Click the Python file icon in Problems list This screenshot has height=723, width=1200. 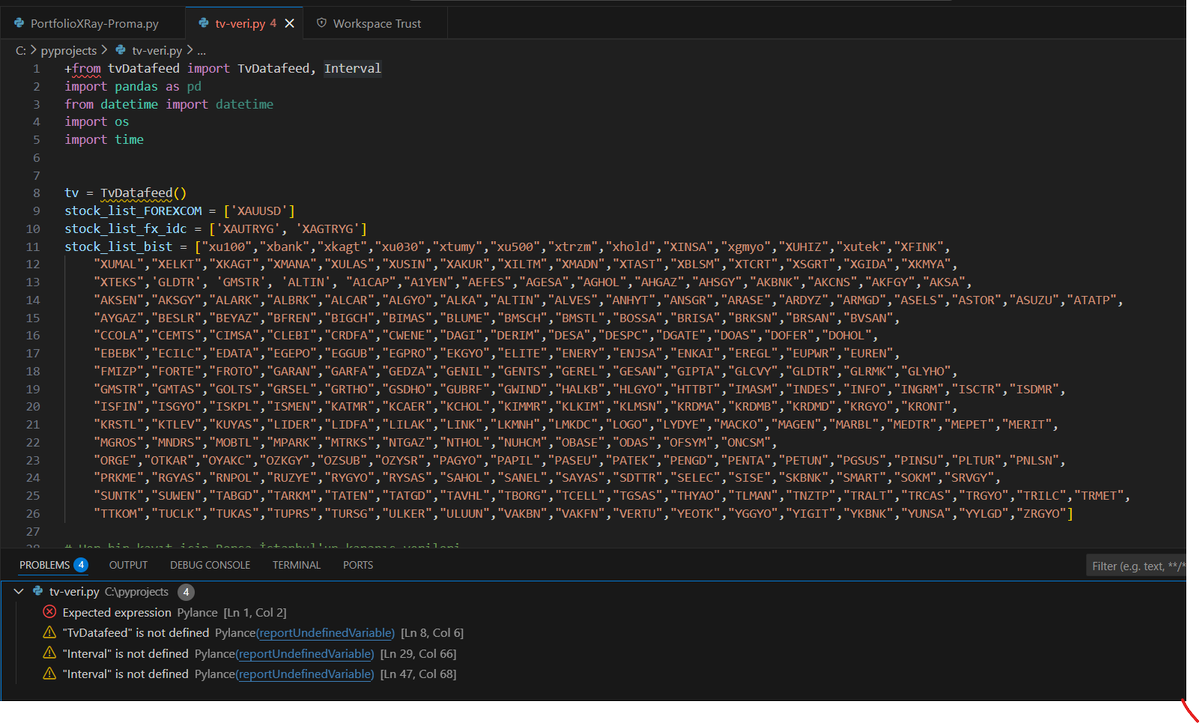pos(38,592)
